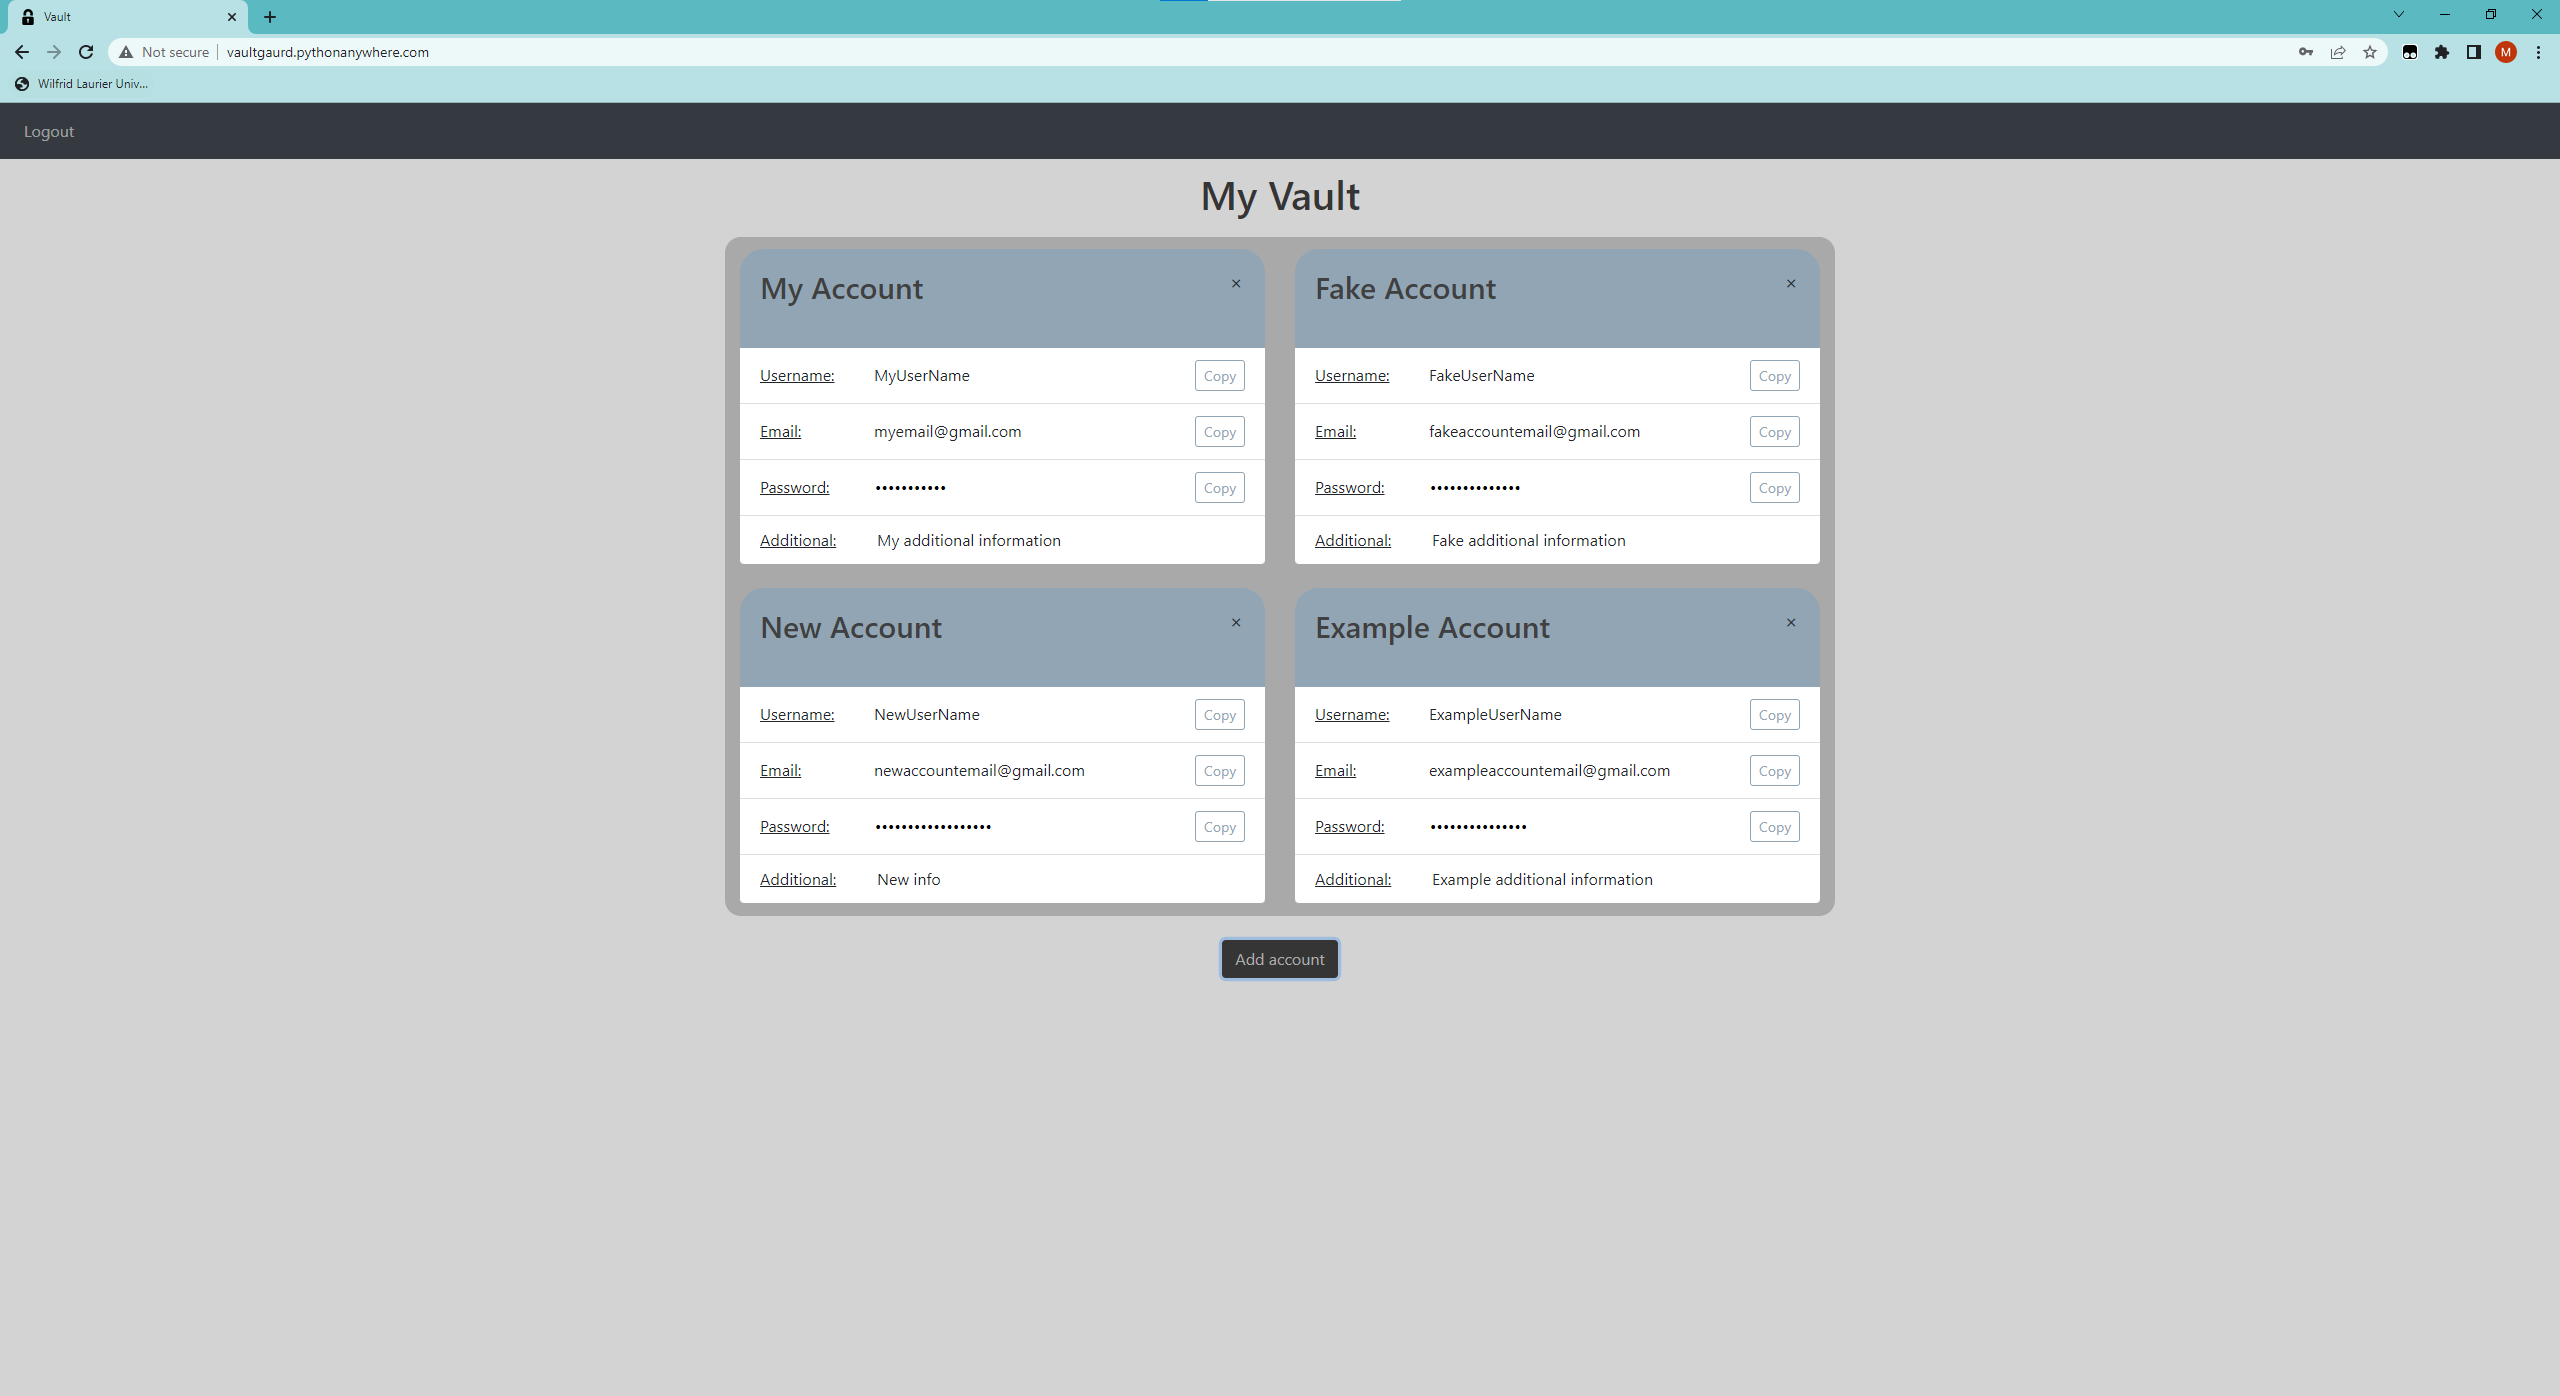Click the share icon in the toolbar

click(2338, 52)
